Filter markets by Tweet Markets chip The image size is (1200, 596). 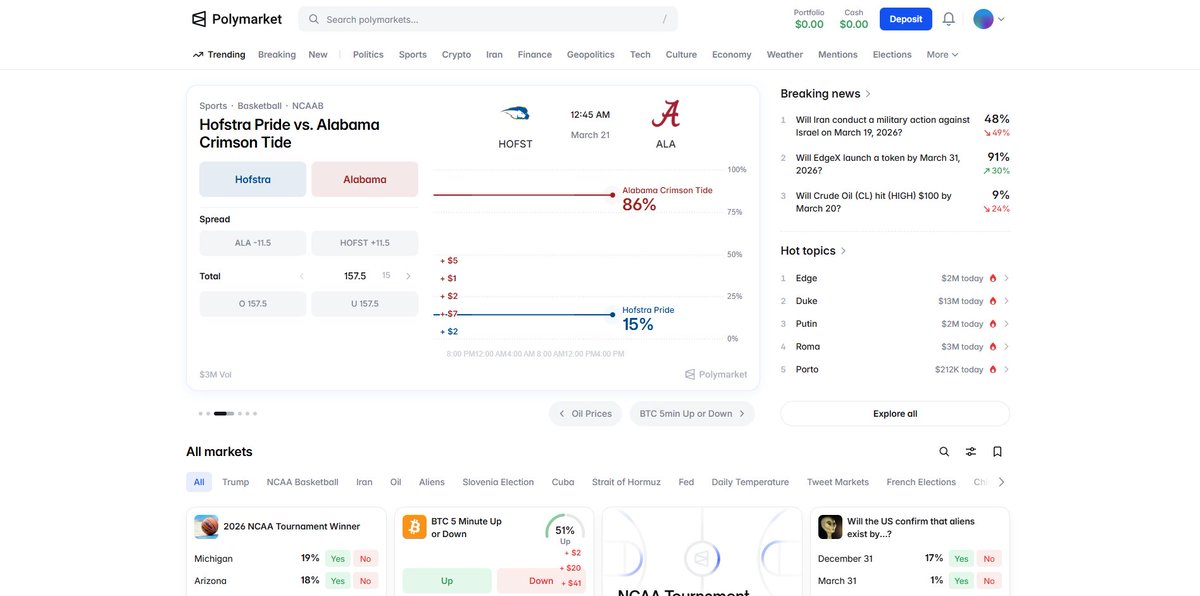[838, 482]
